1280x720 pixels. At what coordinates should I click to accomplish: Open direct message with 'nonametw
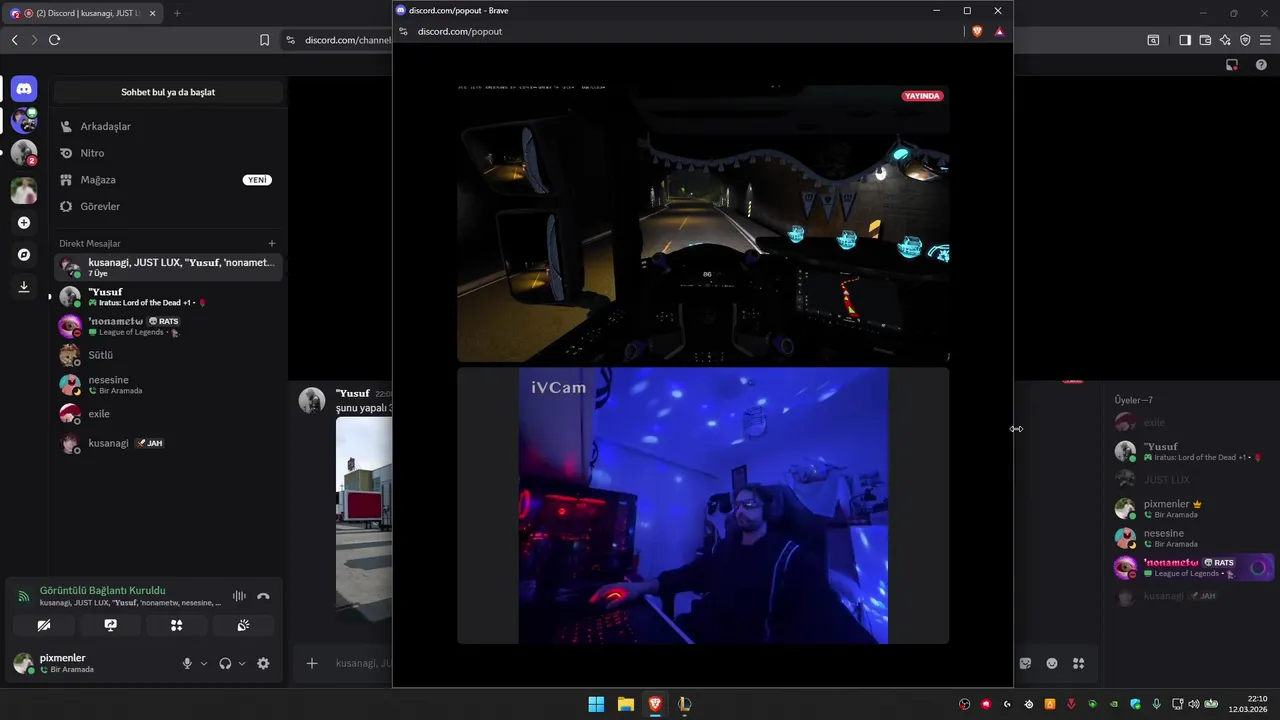coord(168,326)
